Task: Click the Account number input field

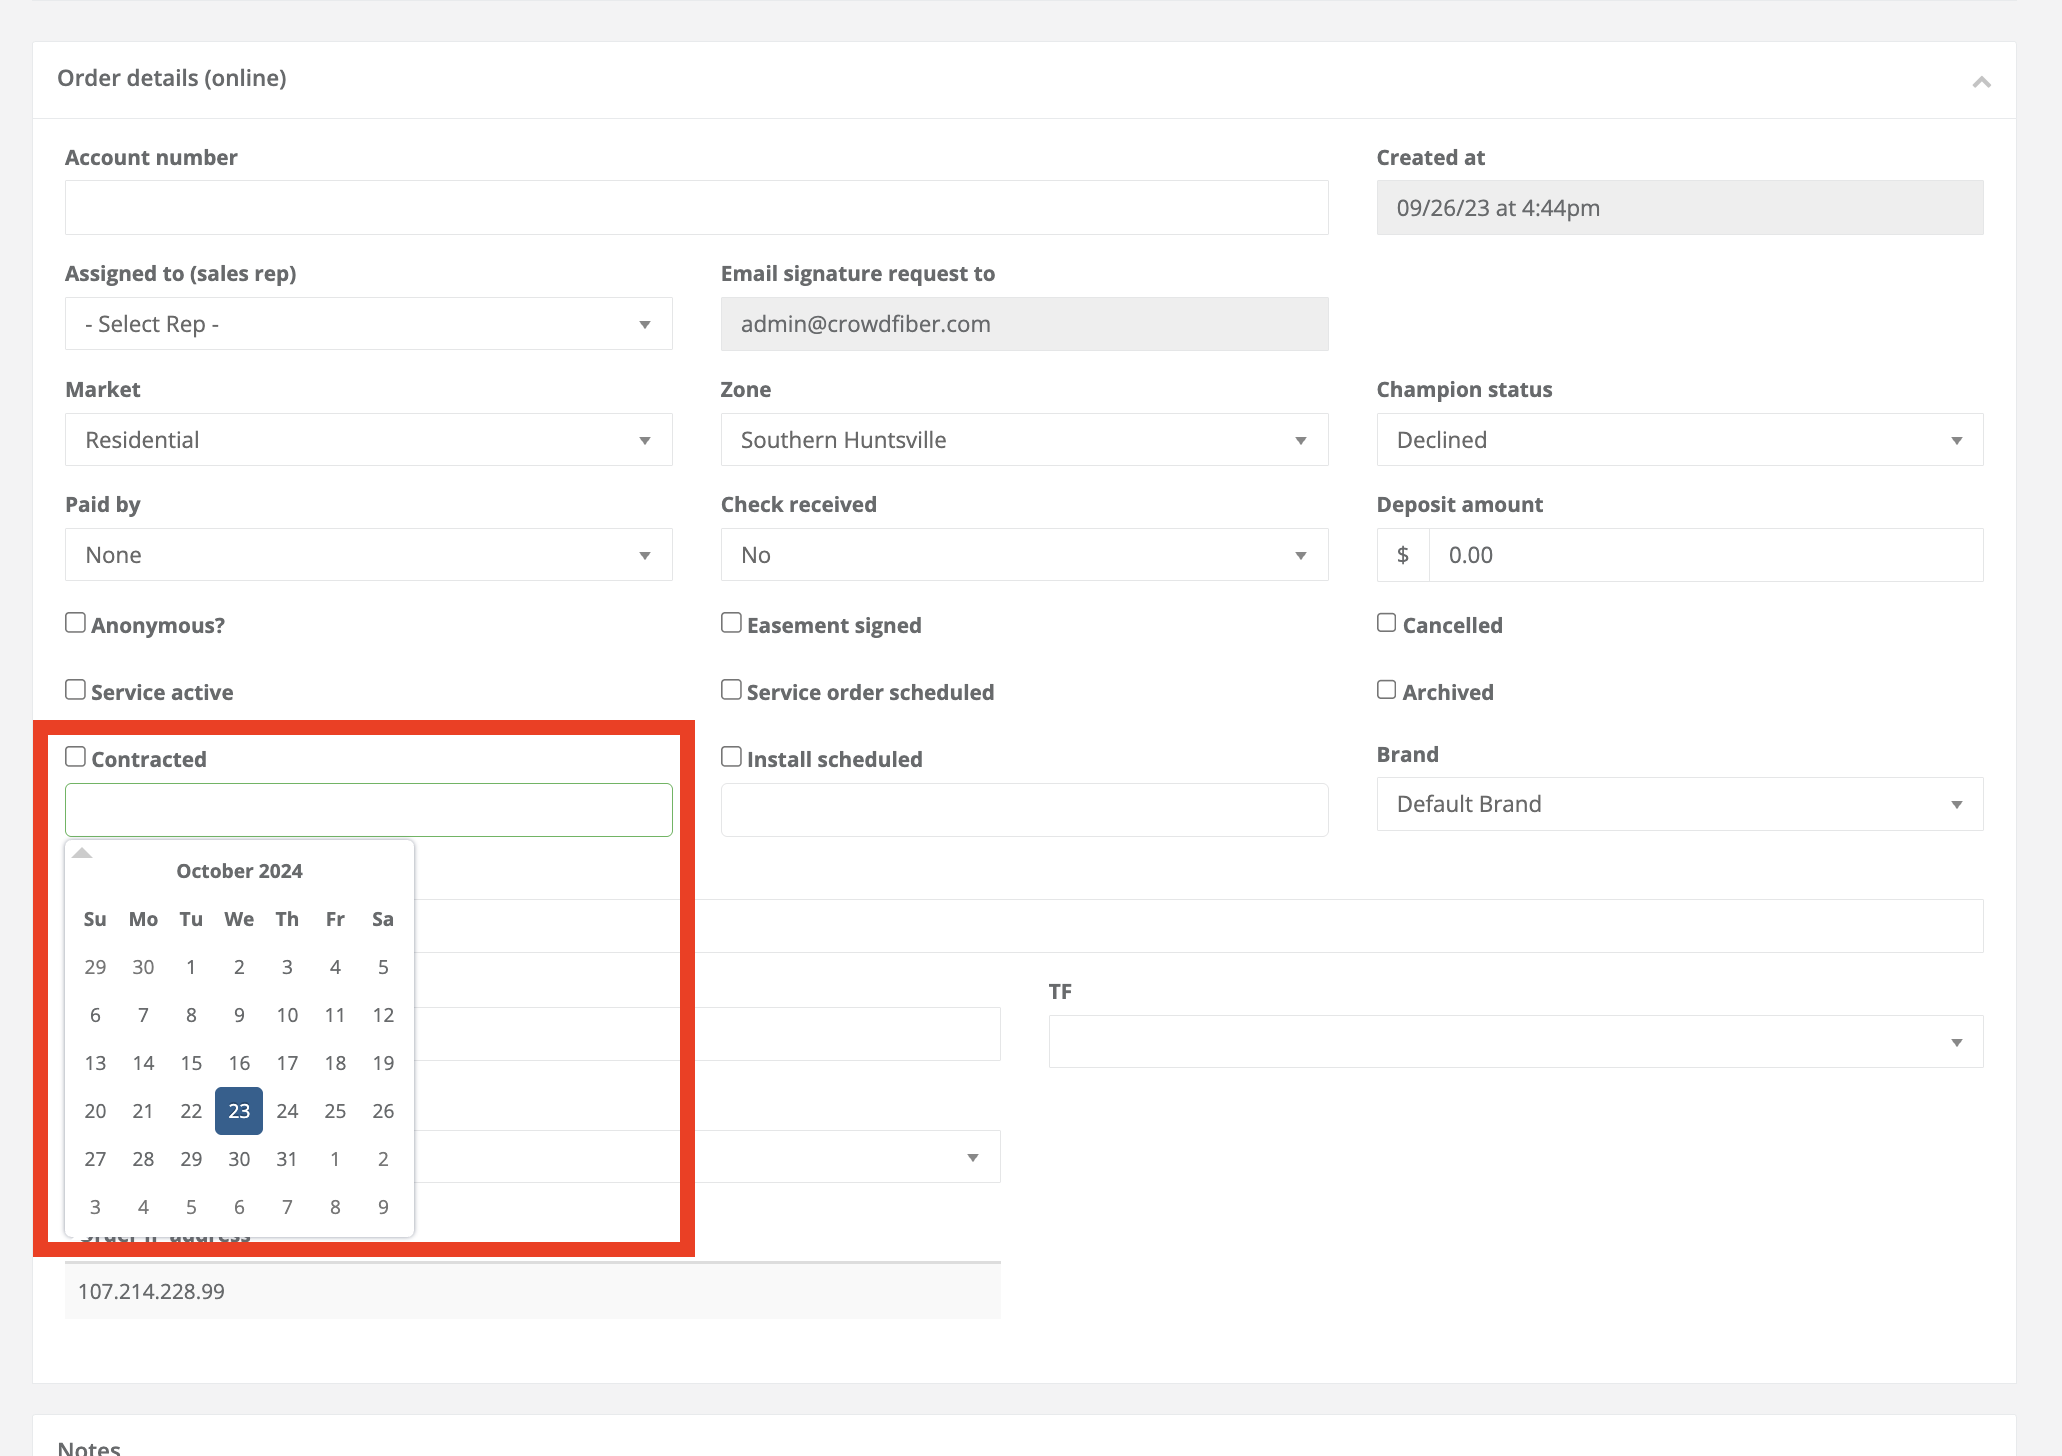Action: tap(696, 207)
